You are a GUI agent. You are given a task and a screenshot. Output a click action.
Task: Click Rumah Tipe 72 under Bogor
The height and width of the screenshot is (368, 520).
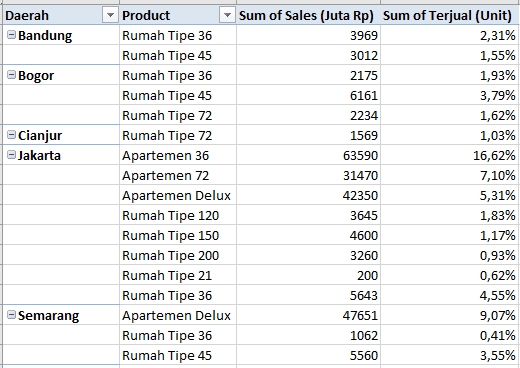(x=178, y=115)
